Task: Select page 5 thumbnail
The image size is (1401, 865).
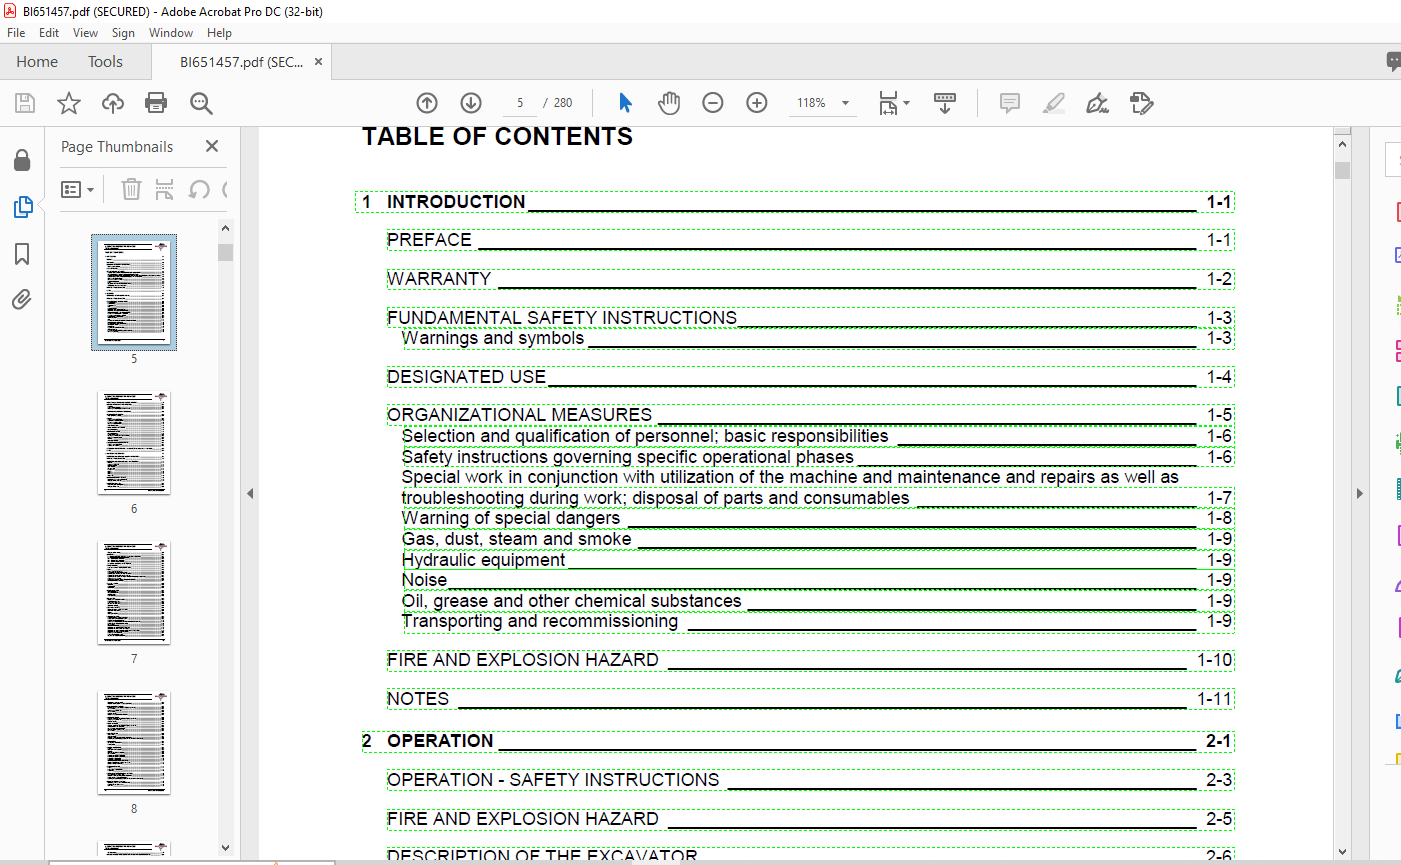Action: point(134,292)
